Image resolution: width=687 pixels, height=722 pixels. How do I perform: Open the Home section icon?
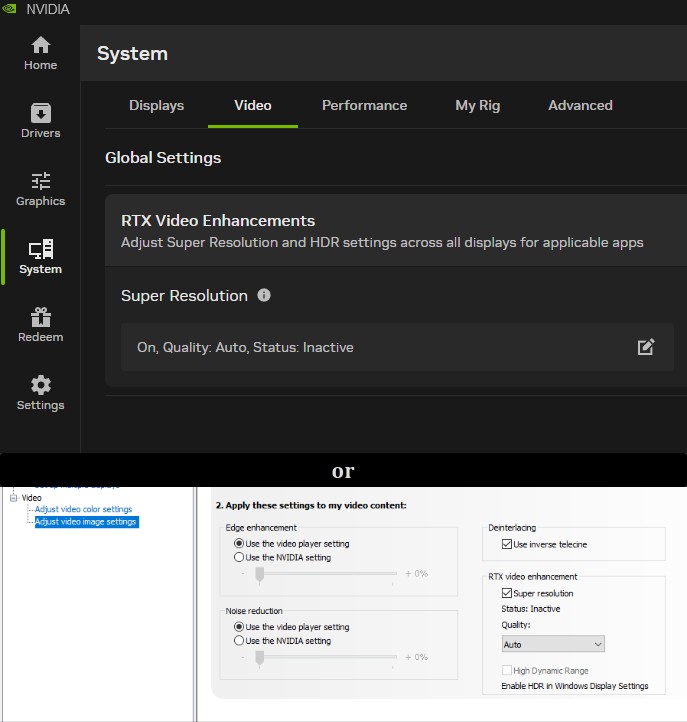coord(41,45)
